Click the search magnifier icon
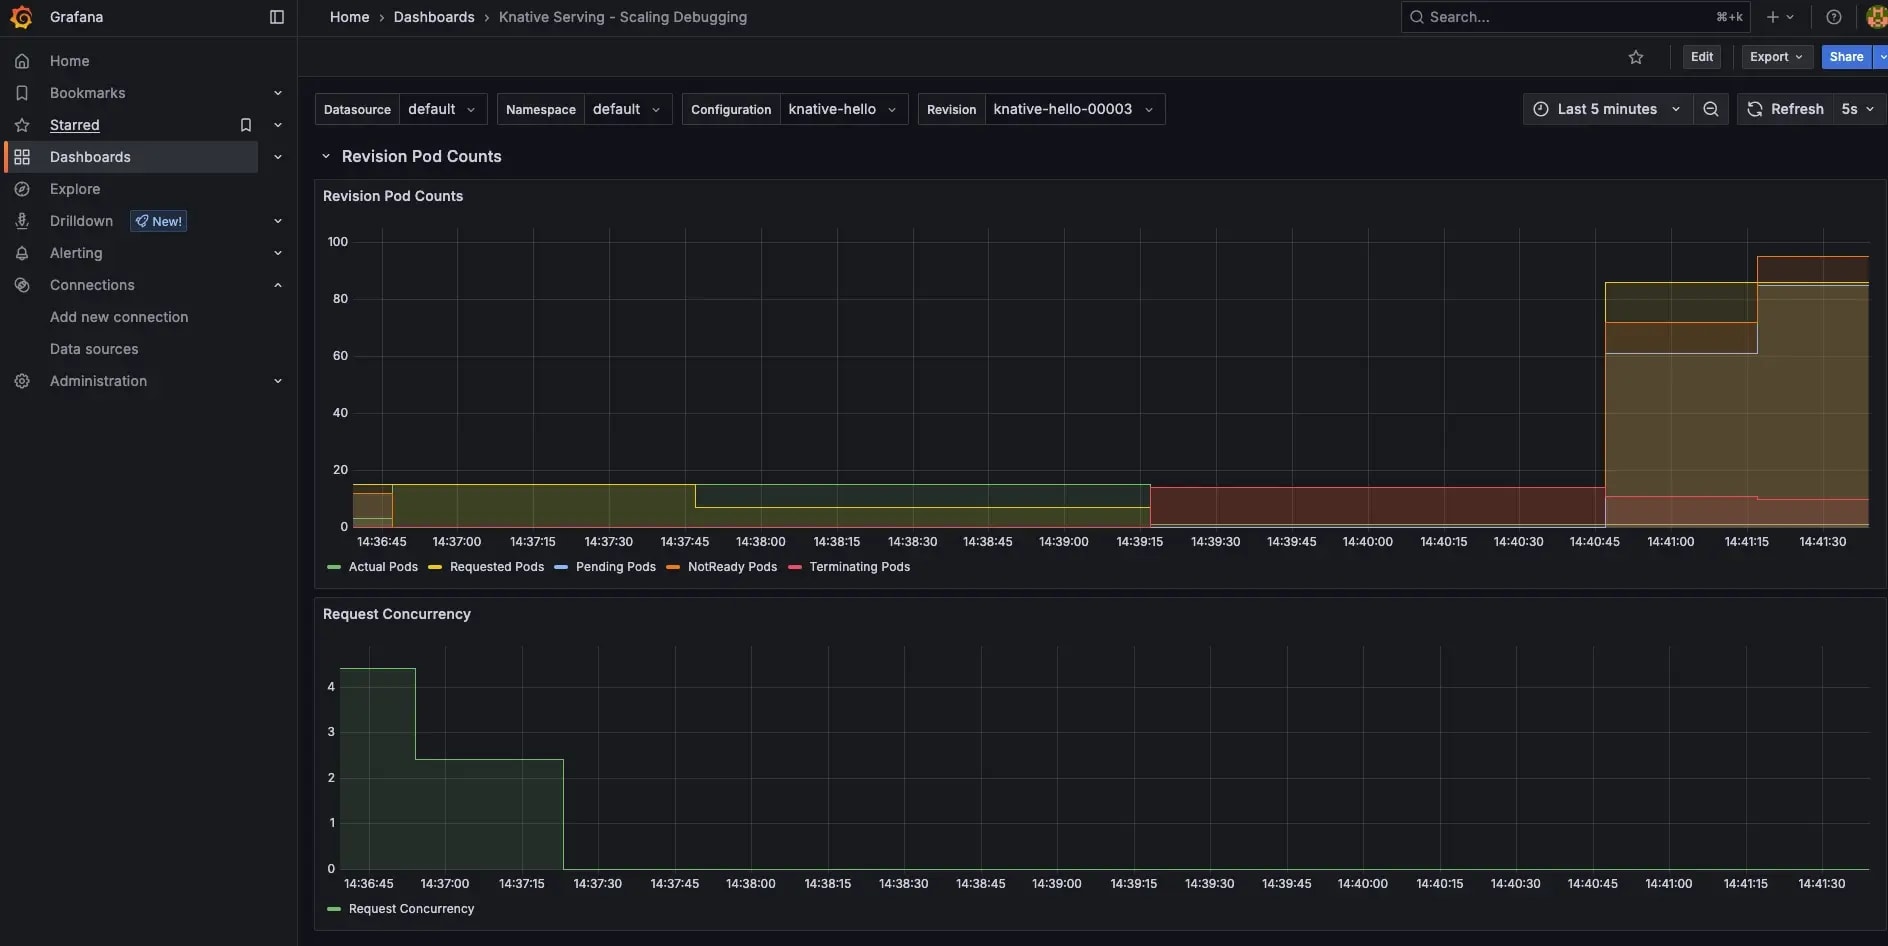 click(x=1416, y=17)
